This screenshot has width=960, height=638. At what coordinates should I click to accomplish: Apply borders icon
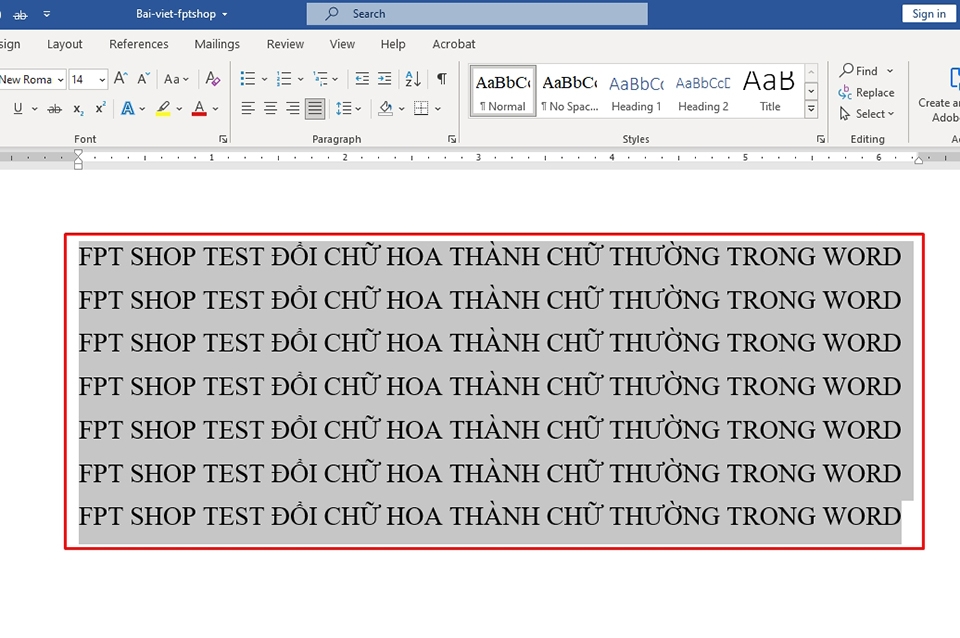click(421, 108)
